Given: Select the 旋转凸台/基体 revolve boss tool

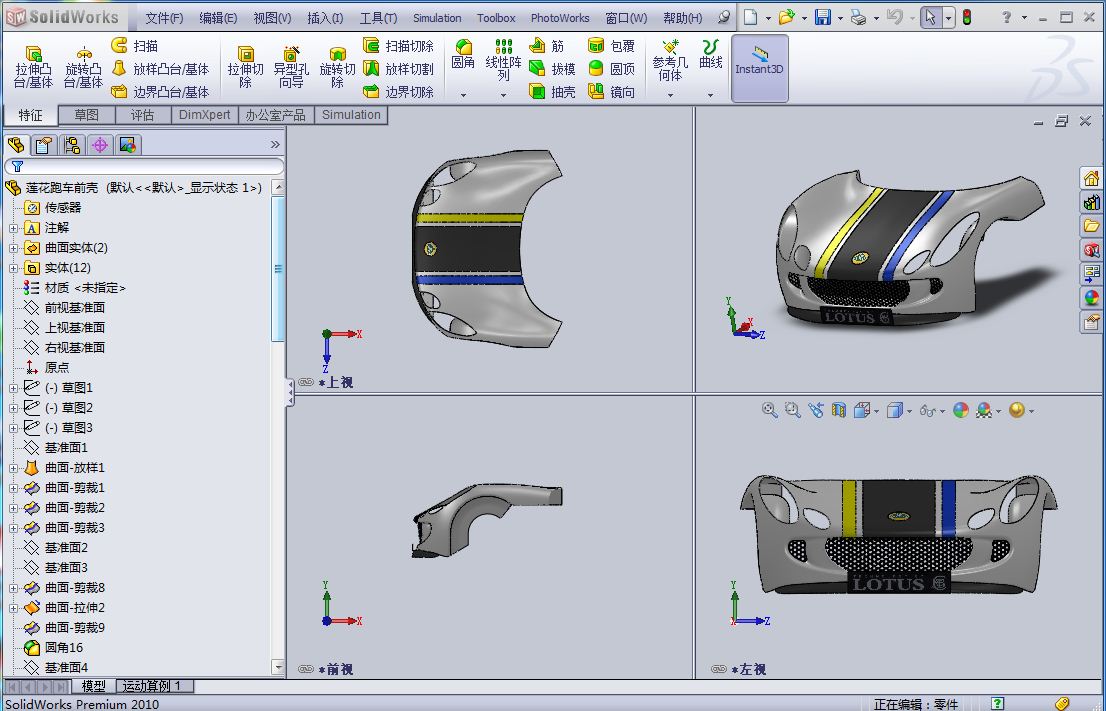Looking at the screenshot, I should [83, 67].
